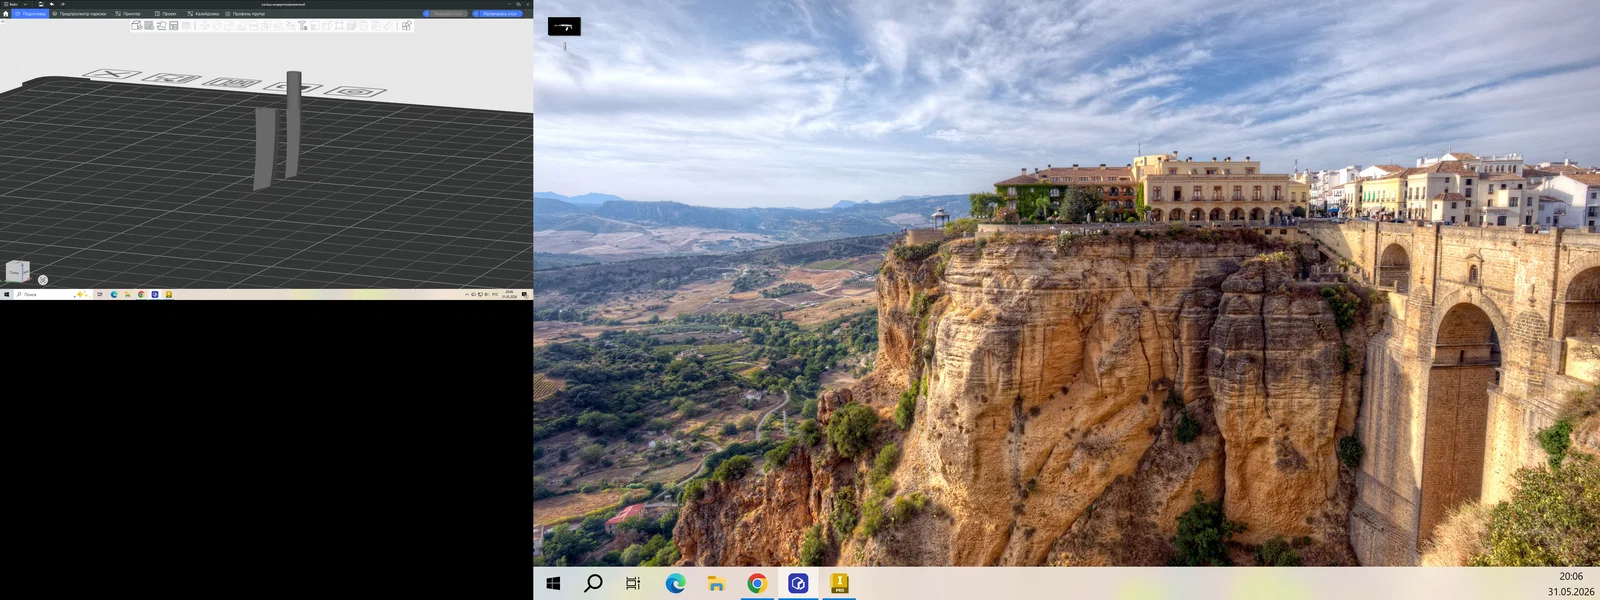Select the shorter gray object on plate
1600x600 pixels.
264,148
